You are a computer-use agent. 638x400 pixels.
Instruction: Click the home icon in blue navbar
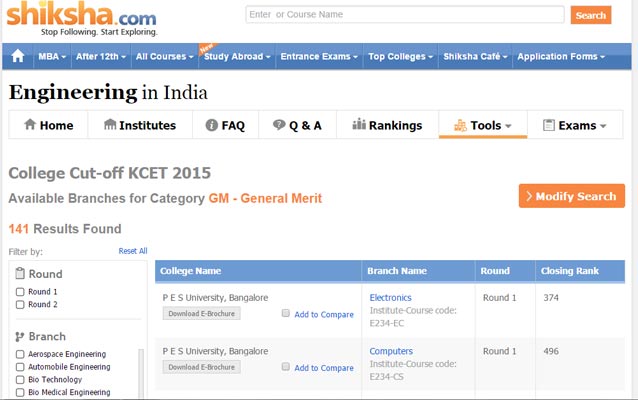pyautogui.click(x=18, y=57)
